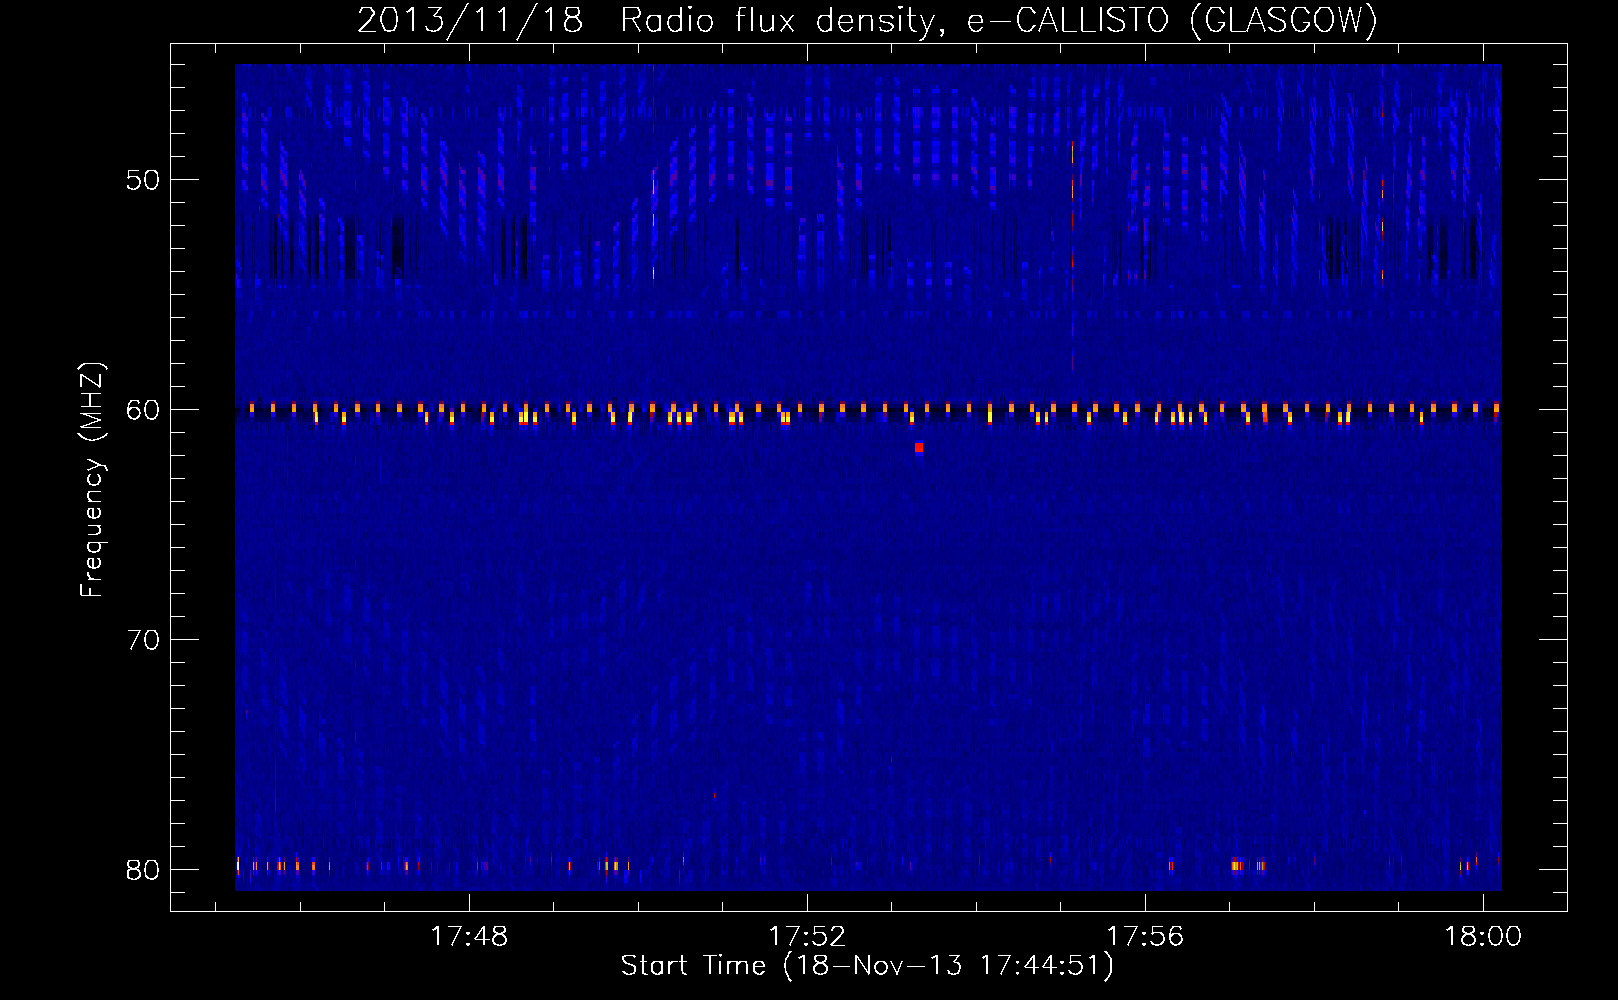Click the 17:52 time tick label
This screenshot has height=1000, width=1618.
pyautogui.click(x=807, y=937)
